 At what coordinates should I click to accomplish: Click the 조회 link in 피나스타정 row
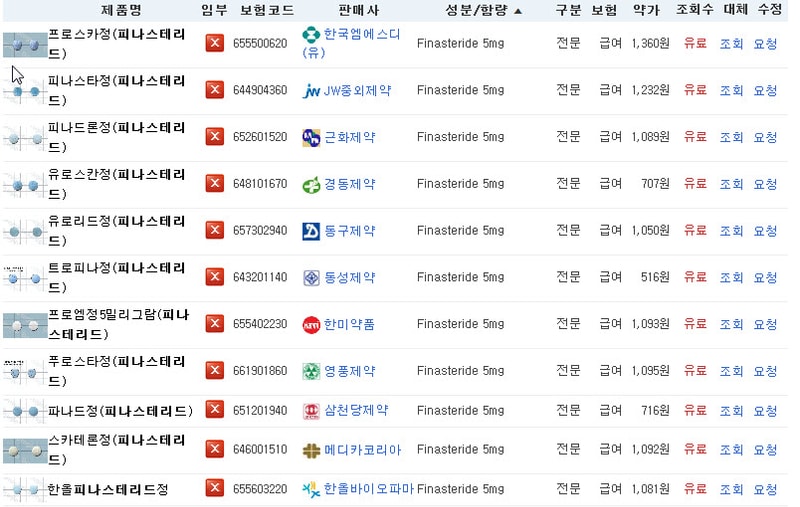731,91
